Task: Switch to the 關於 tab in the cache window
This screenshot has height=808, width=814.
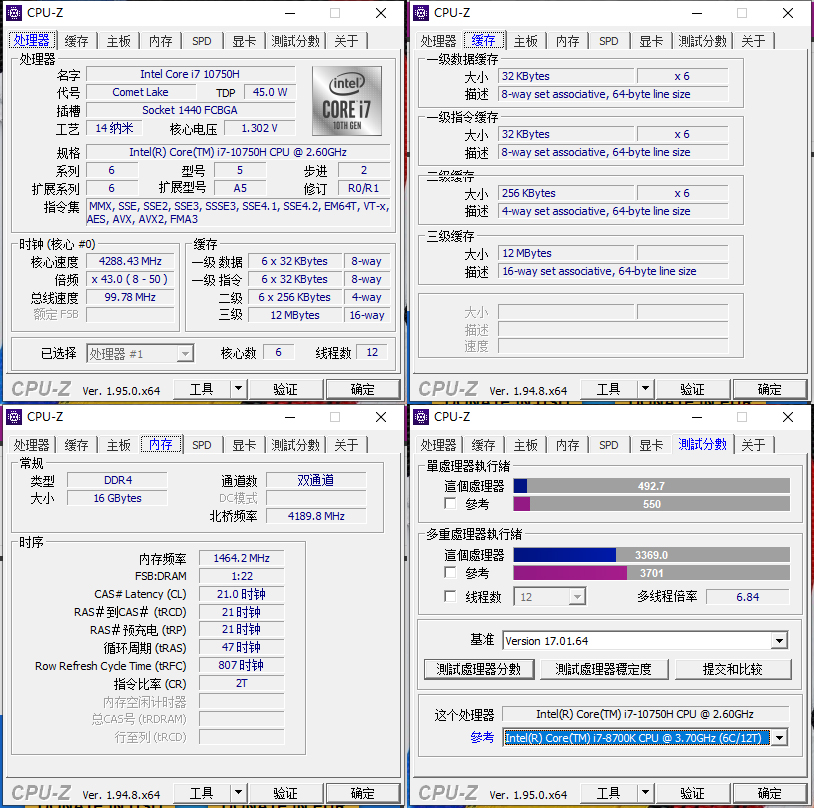Action: click(x=753, y=41)
